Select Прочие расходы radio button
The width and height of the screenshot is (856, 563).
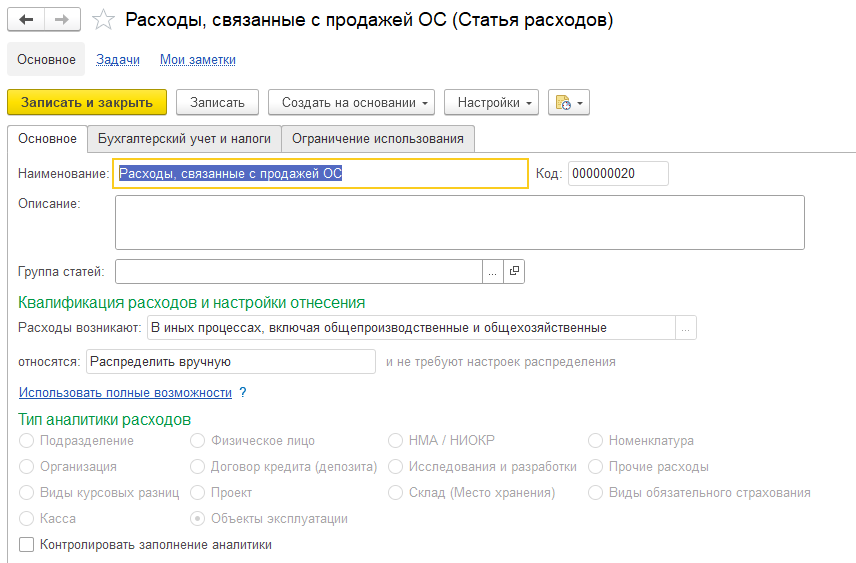pos(596,467)
